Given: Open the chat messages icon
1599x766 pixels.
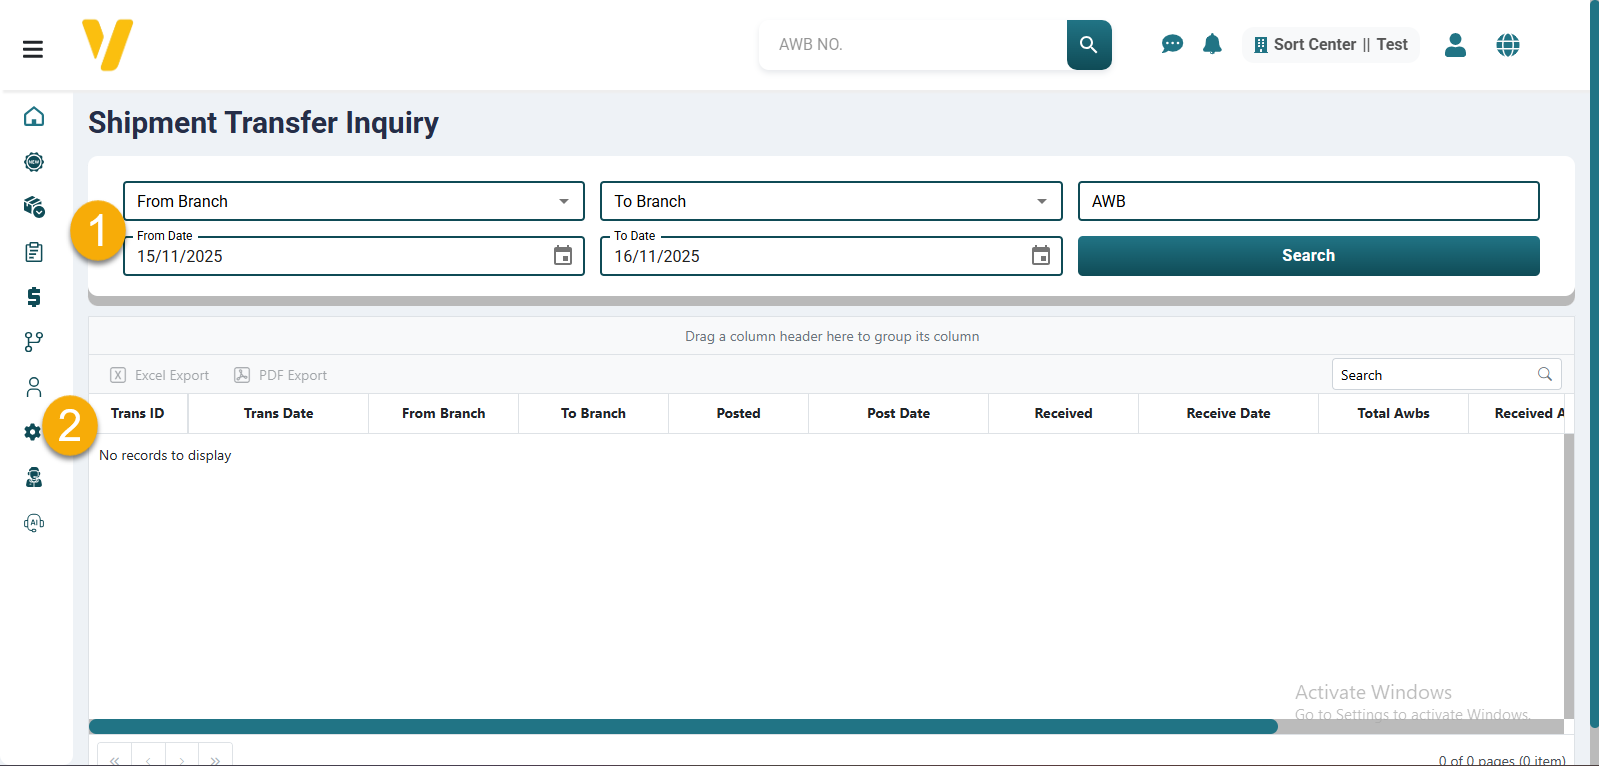Looking at the screenshot, I should click(x=1172, y=44).
